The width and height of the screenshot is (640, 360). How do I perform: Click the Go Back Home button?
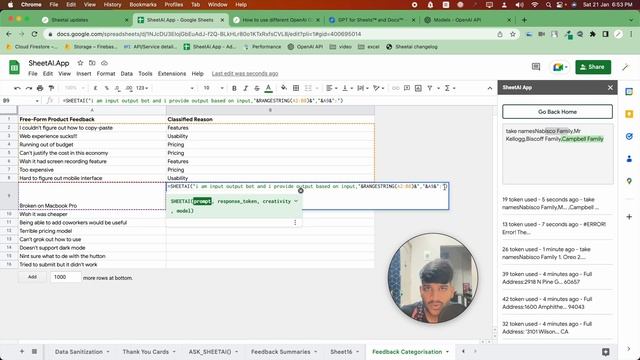click(x=557, y=112)
